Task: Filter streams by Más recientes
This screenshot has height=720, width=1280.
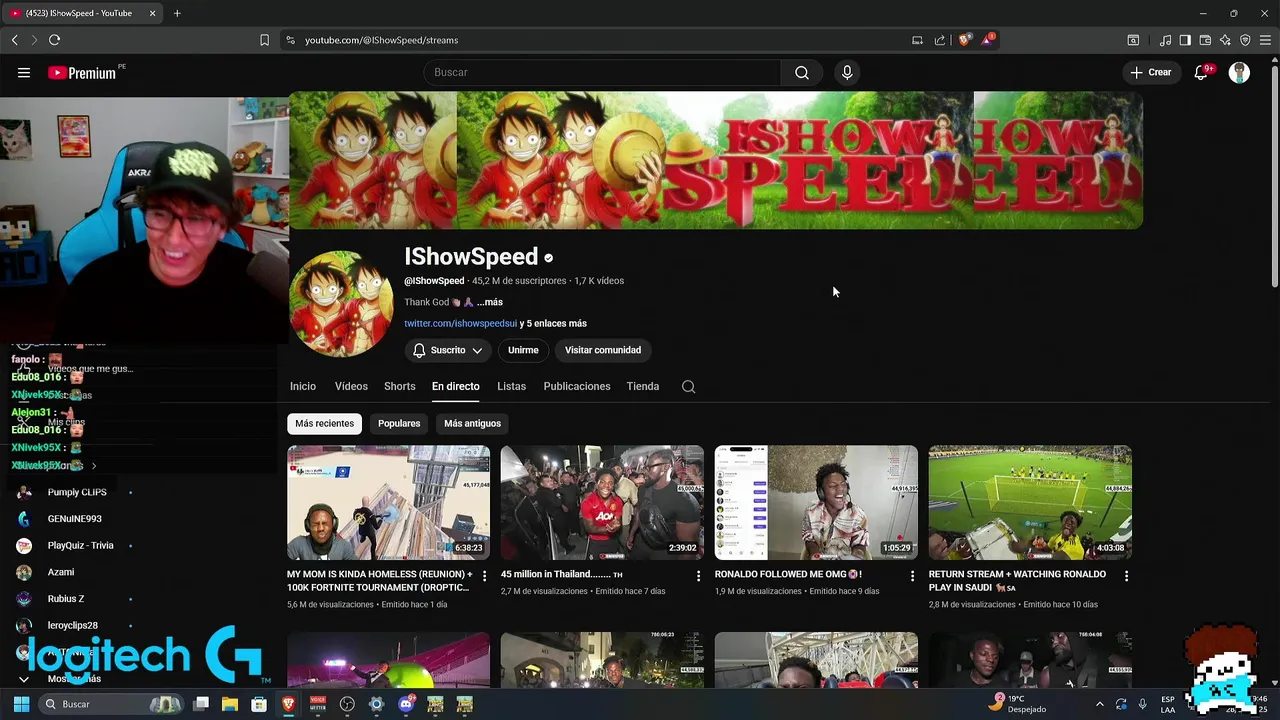Action: 324,423
